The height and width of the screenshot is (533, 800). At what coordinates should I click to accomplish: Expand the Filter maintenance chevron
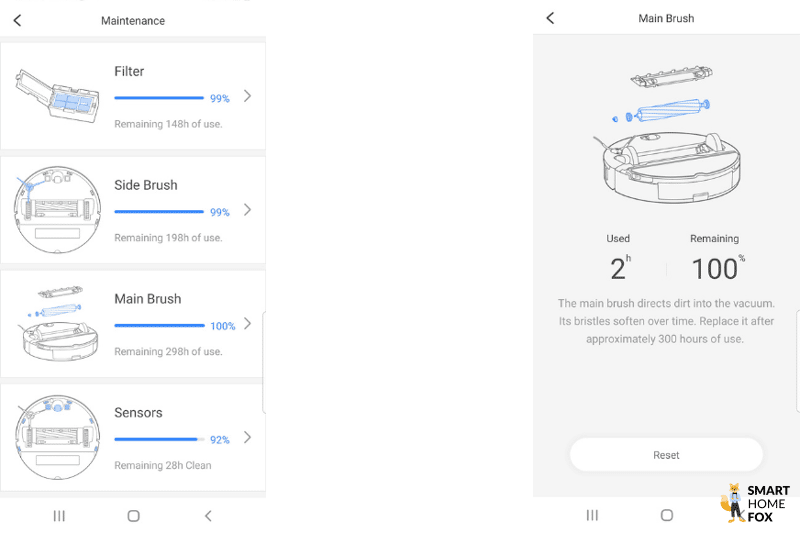pyautogui.click(x=247, y=96)
